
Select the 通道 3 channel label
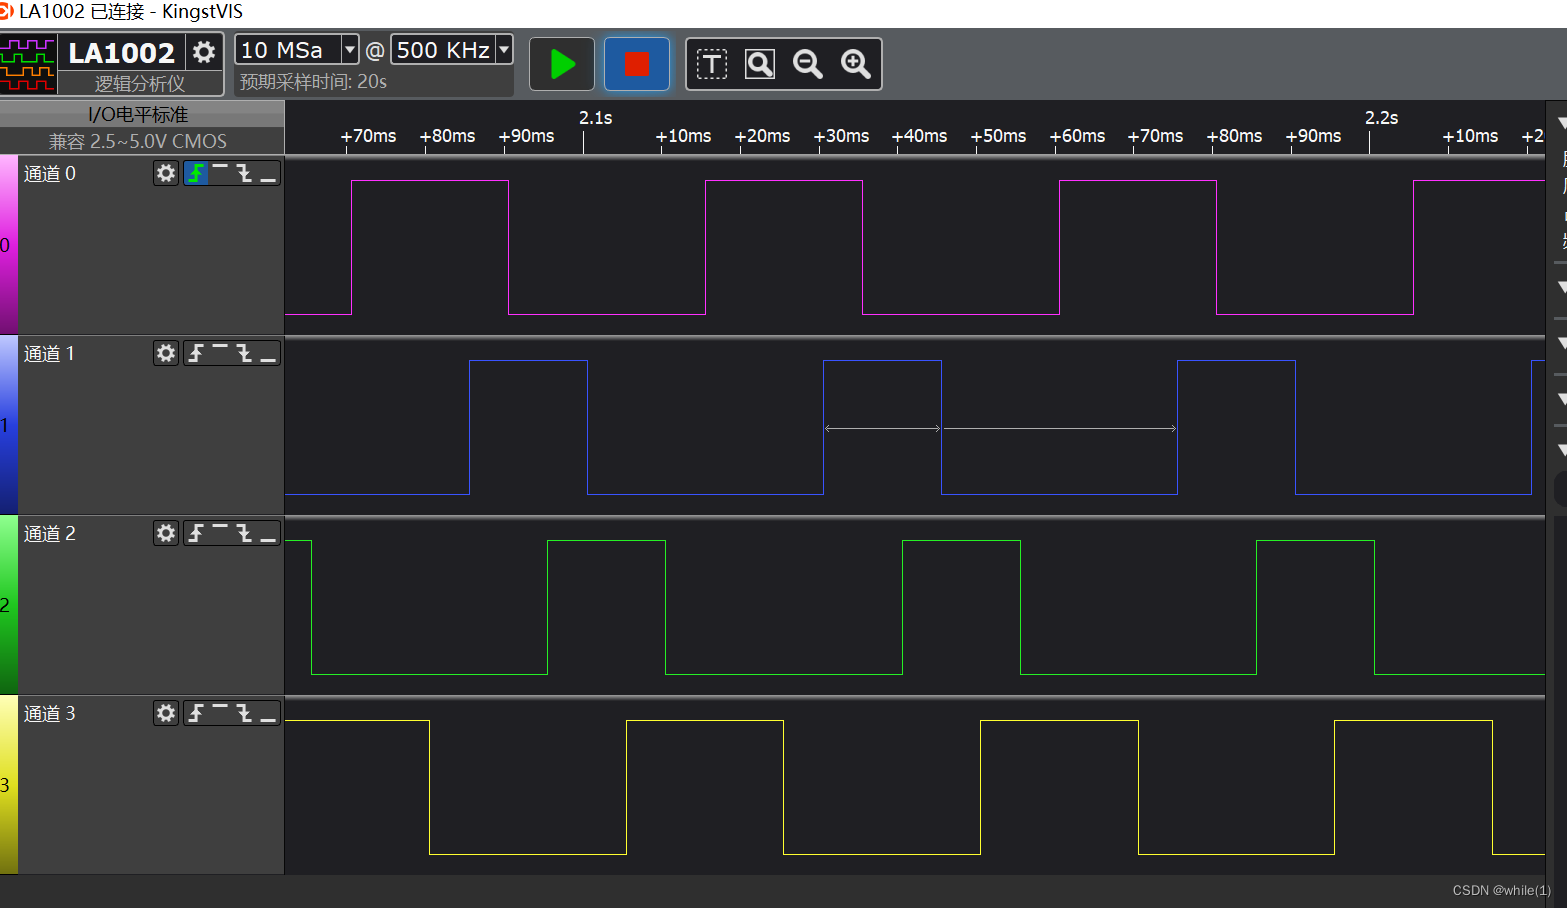[50, 713]
